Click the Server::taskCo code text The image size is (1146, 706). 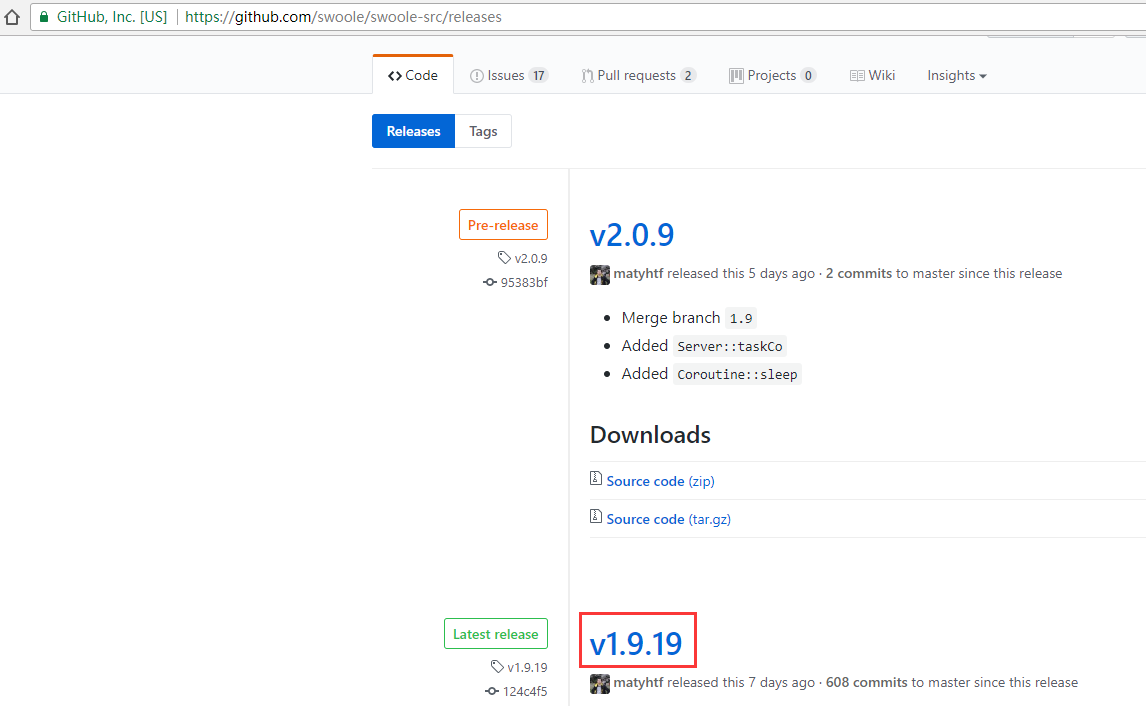pos(729,346)
